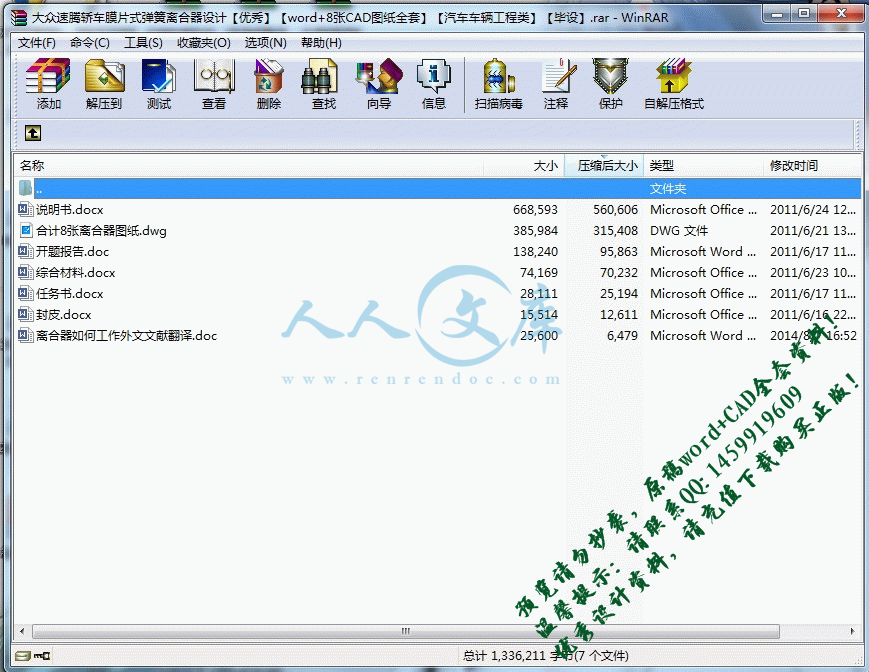Screen dimensions: 869x672
Task: Click the DWG icon beside 合计8张离合器图纸.dwg
Action: (25, 230)
